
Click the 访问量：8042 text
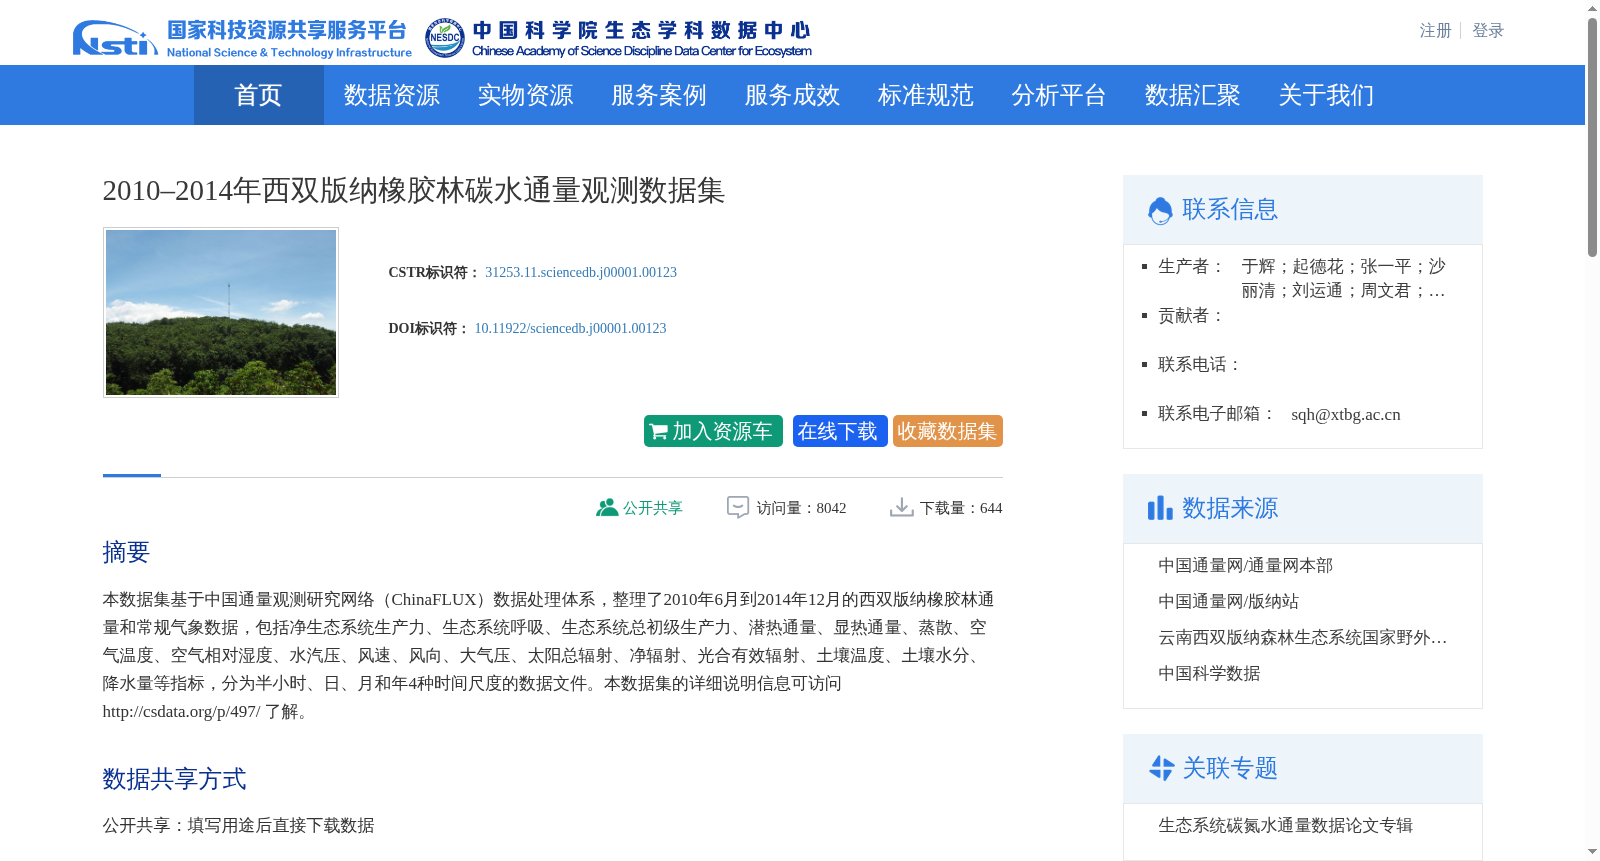coord(801,508)
